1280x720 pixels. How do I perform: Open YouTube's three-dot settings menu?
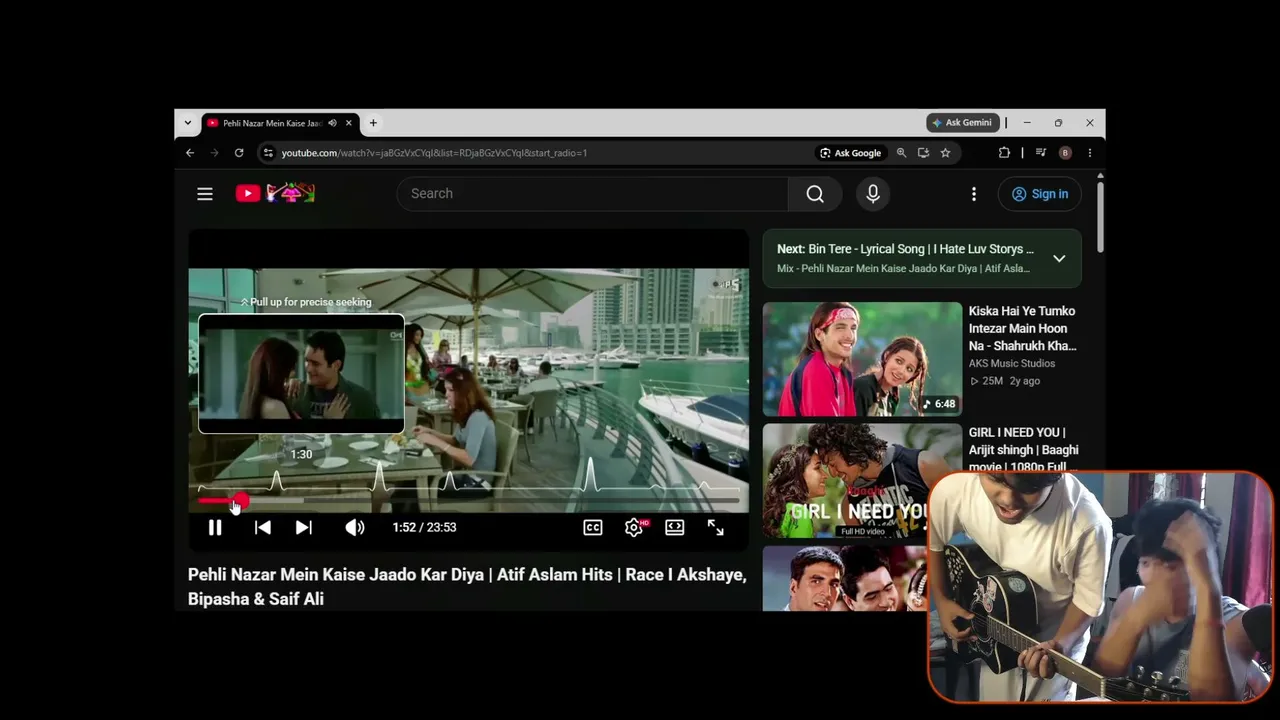click(974, 194)
